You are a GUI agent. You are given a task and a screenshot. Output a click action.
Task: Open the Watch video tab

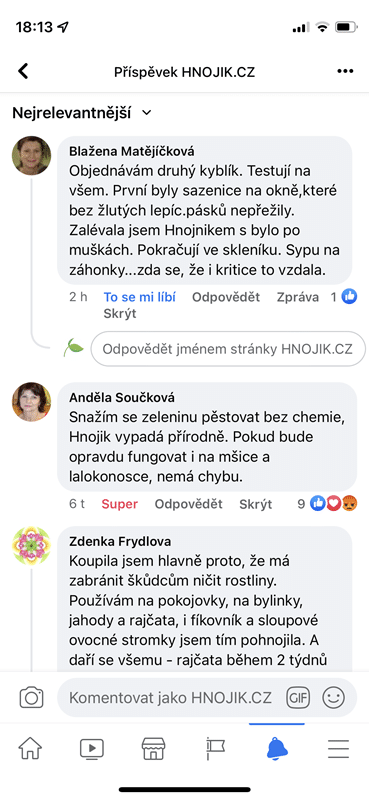(92, 748)
